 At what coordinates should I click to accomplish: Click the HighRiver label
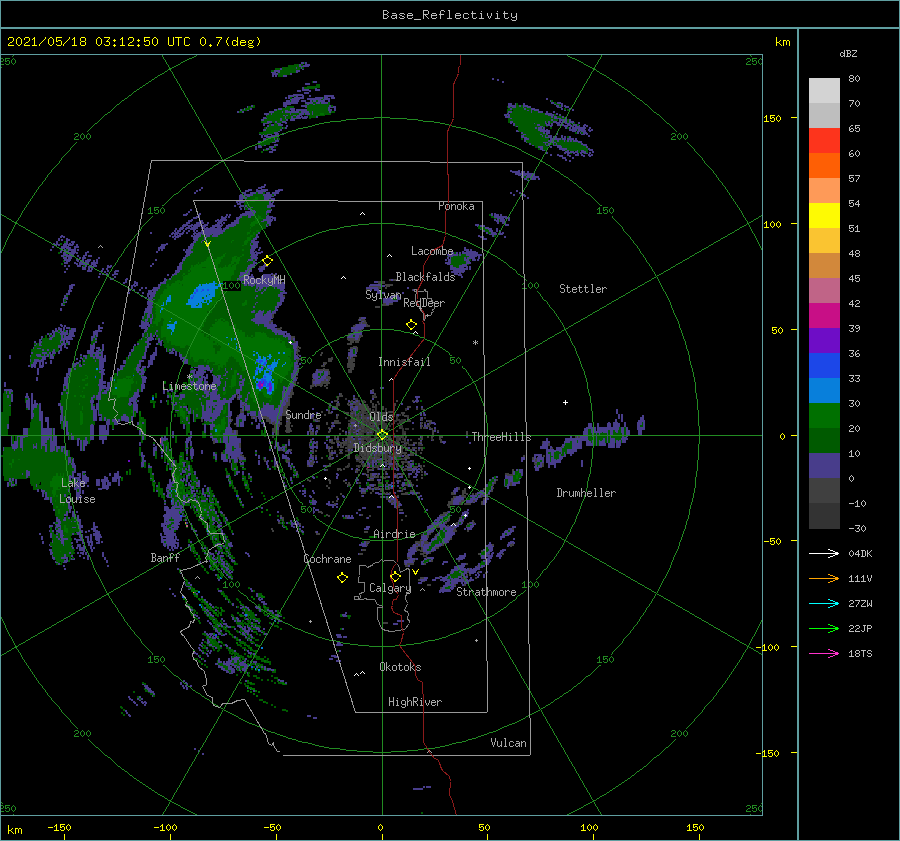[415, 702]
